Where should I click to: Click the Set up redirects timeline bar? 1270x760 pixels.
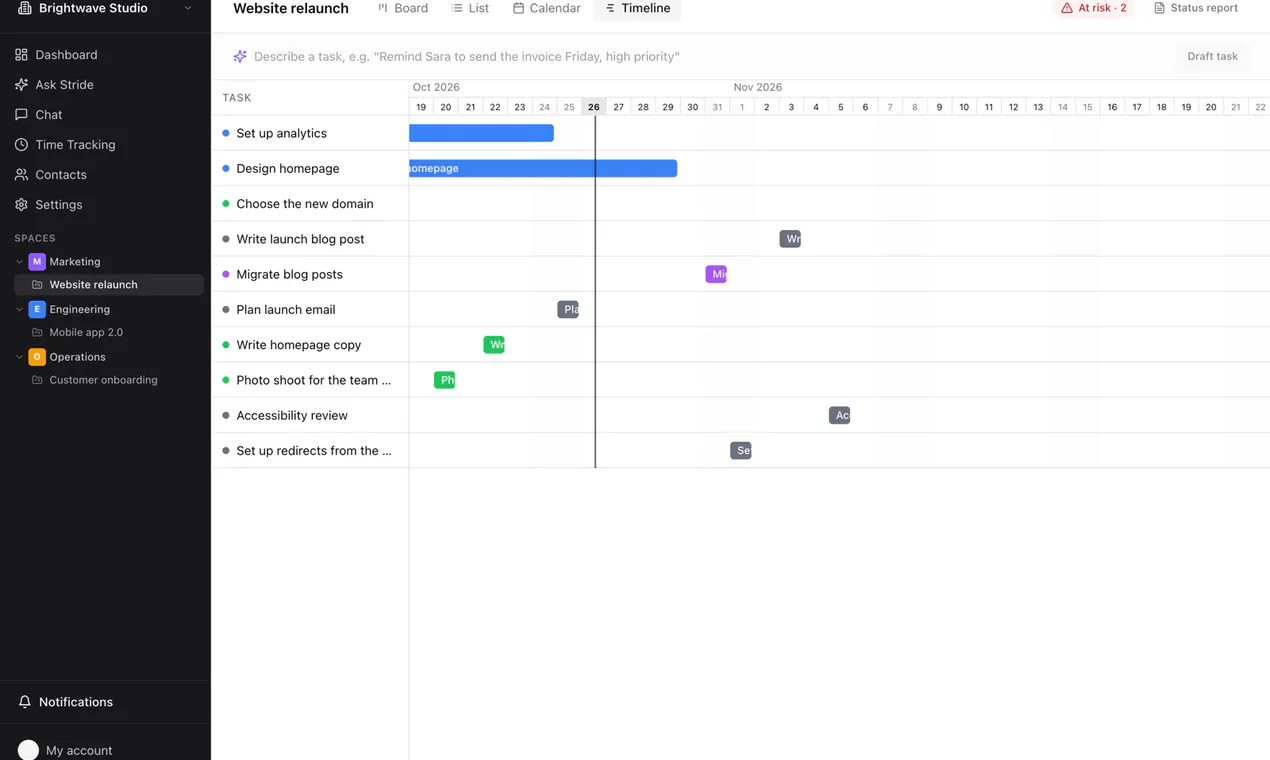(741, 451)
